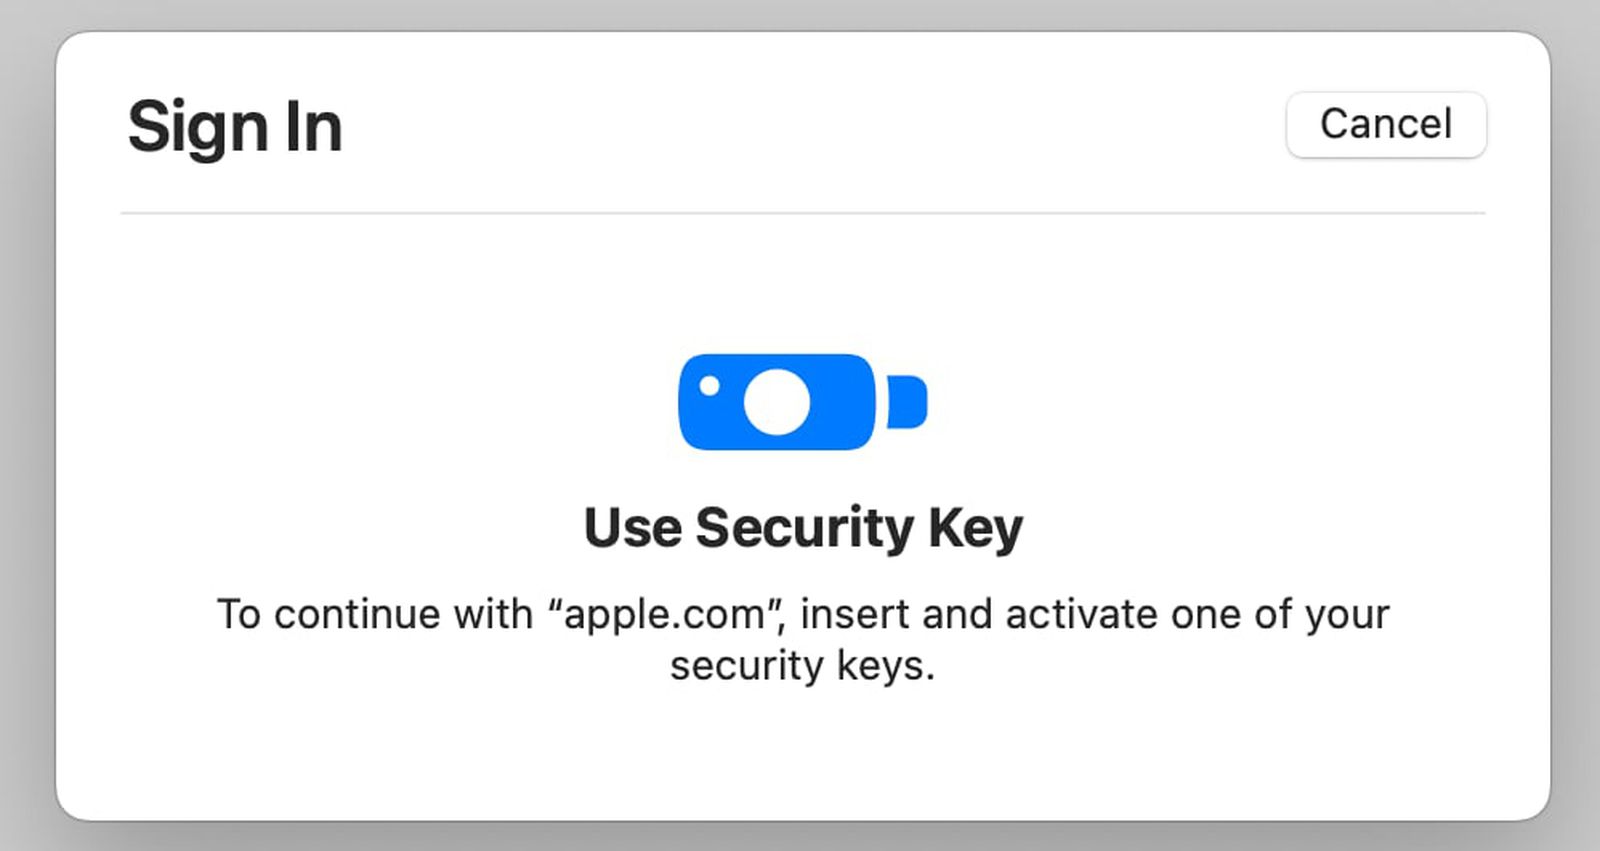The height and width of the screenshot is (851, 1600).
Task: Click the large white circle on the key icon
Action: [x=777, y=402]
